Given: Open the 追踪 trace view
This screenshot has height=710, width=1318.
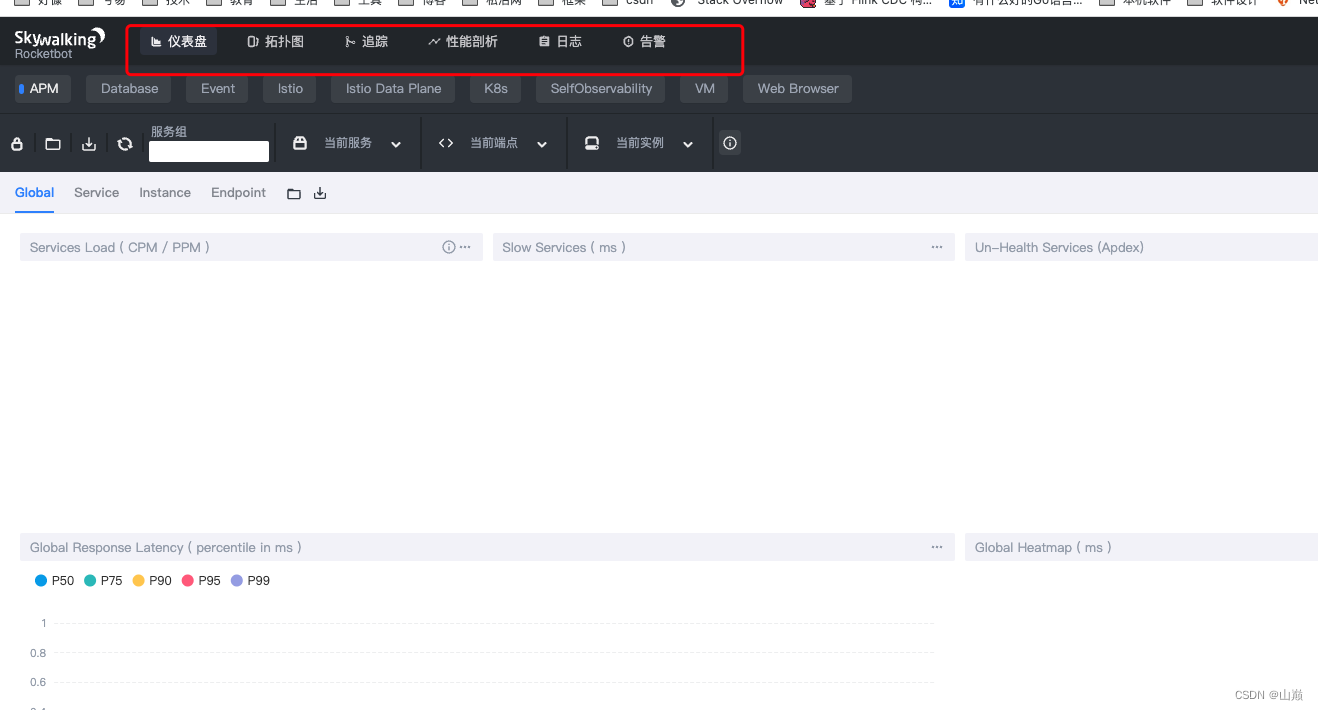Looking at the screenshot, I should [x=366, y=41].
